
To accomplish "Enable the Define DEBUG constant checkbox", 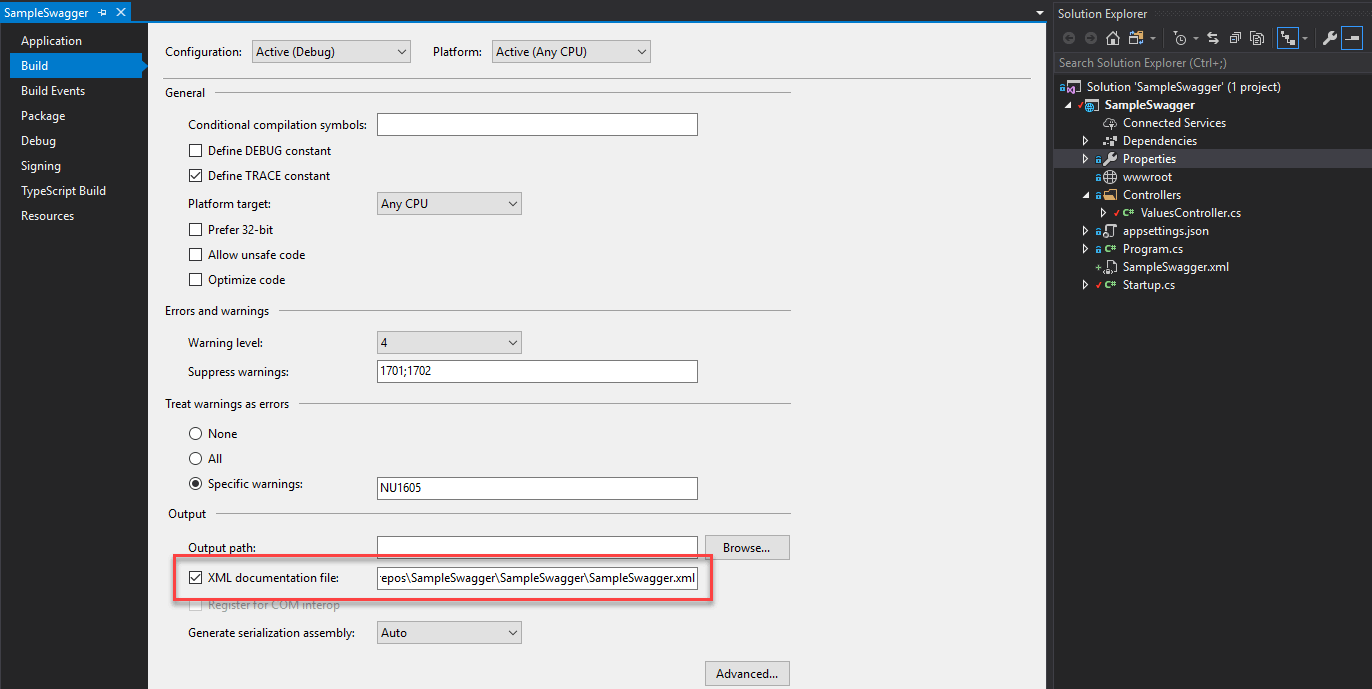I will 196,151.
